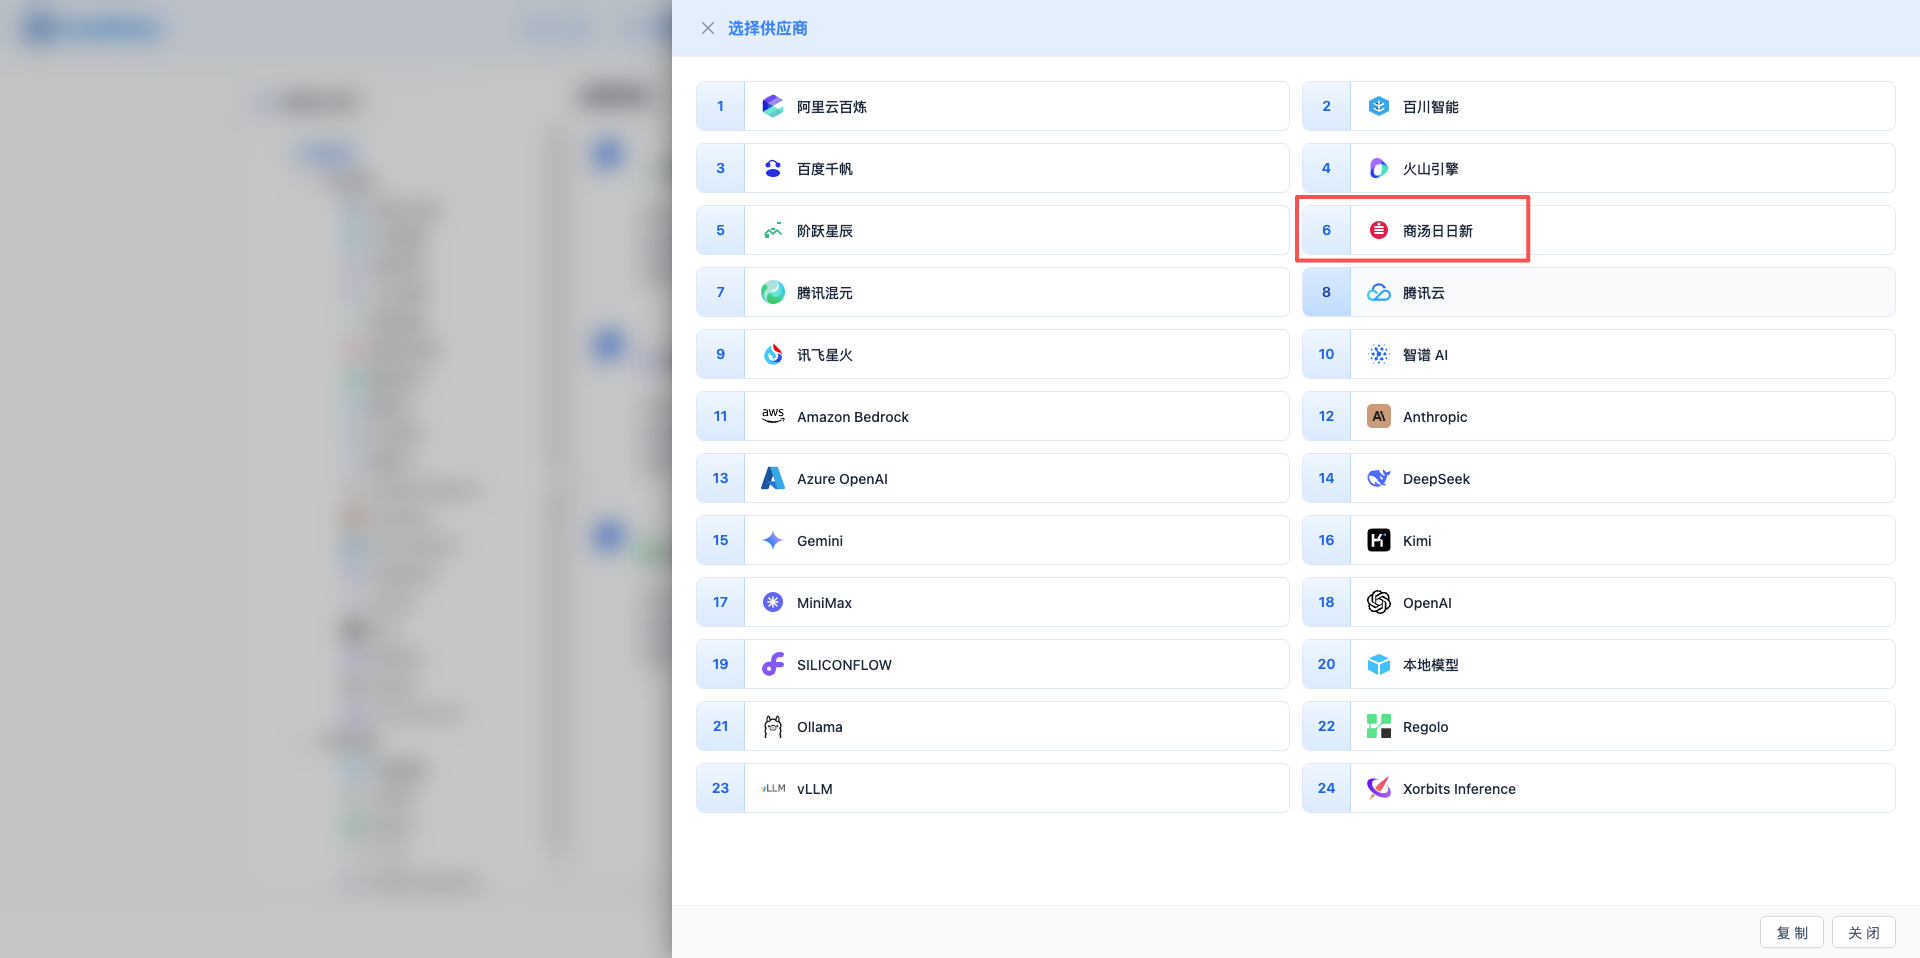
Task: Click the Amazon Bedrock aws icon
Action: (772, 416)
